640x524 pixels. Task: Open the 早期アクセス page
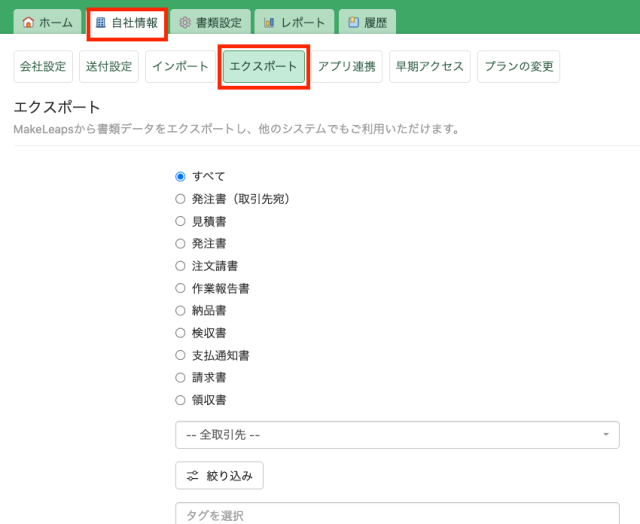click(x=430, y=67)
